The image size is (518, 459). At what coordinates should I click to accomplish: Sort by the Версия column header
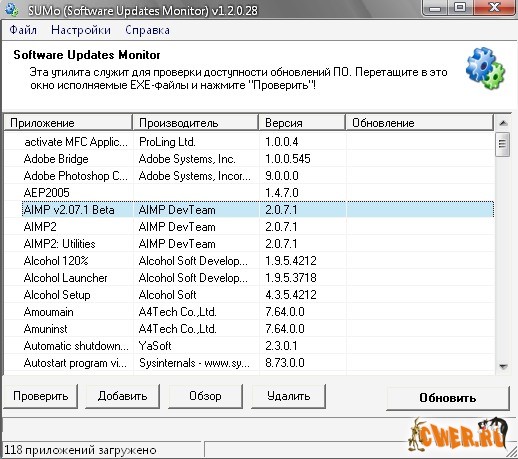[302, 123]
